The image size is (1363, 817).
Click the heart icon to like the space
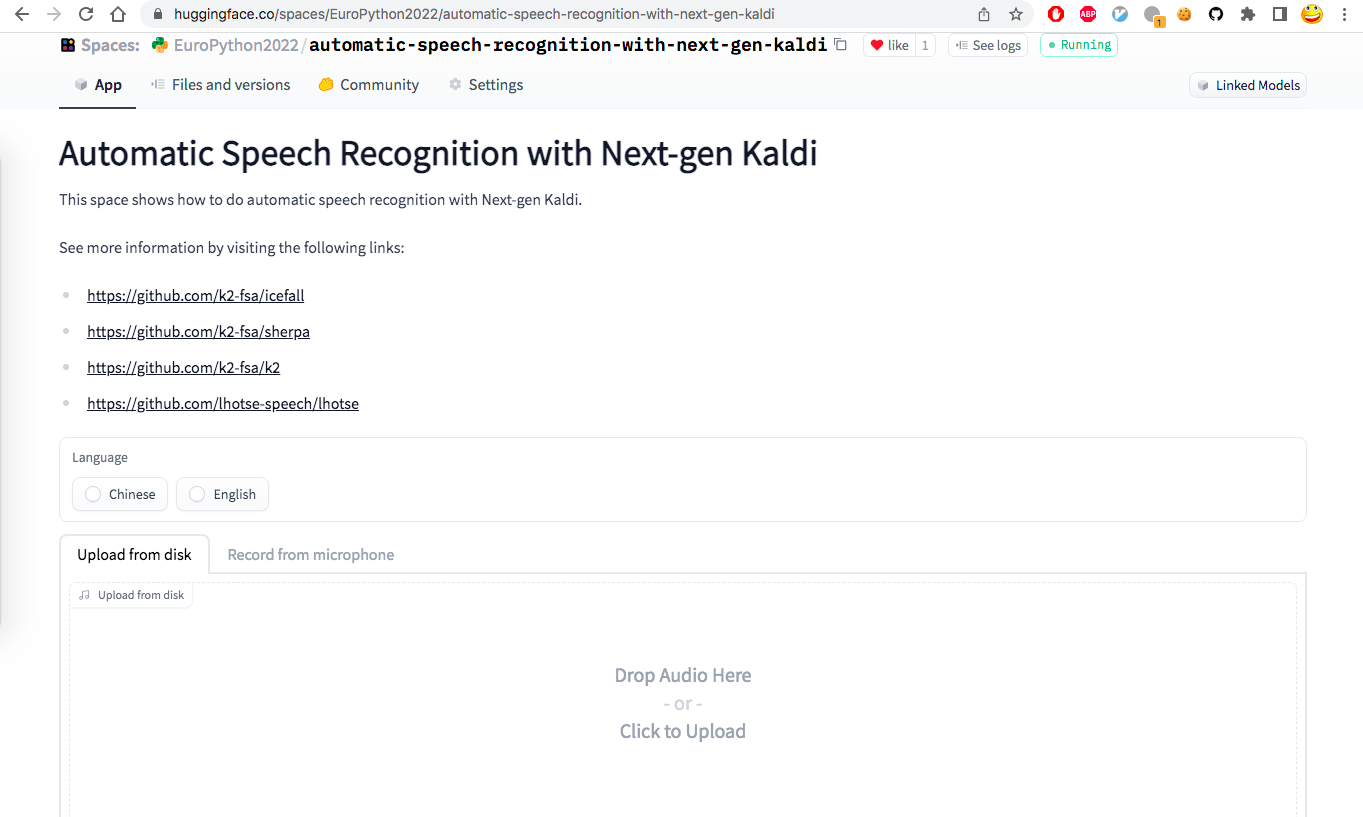click(x=877, y=45)
